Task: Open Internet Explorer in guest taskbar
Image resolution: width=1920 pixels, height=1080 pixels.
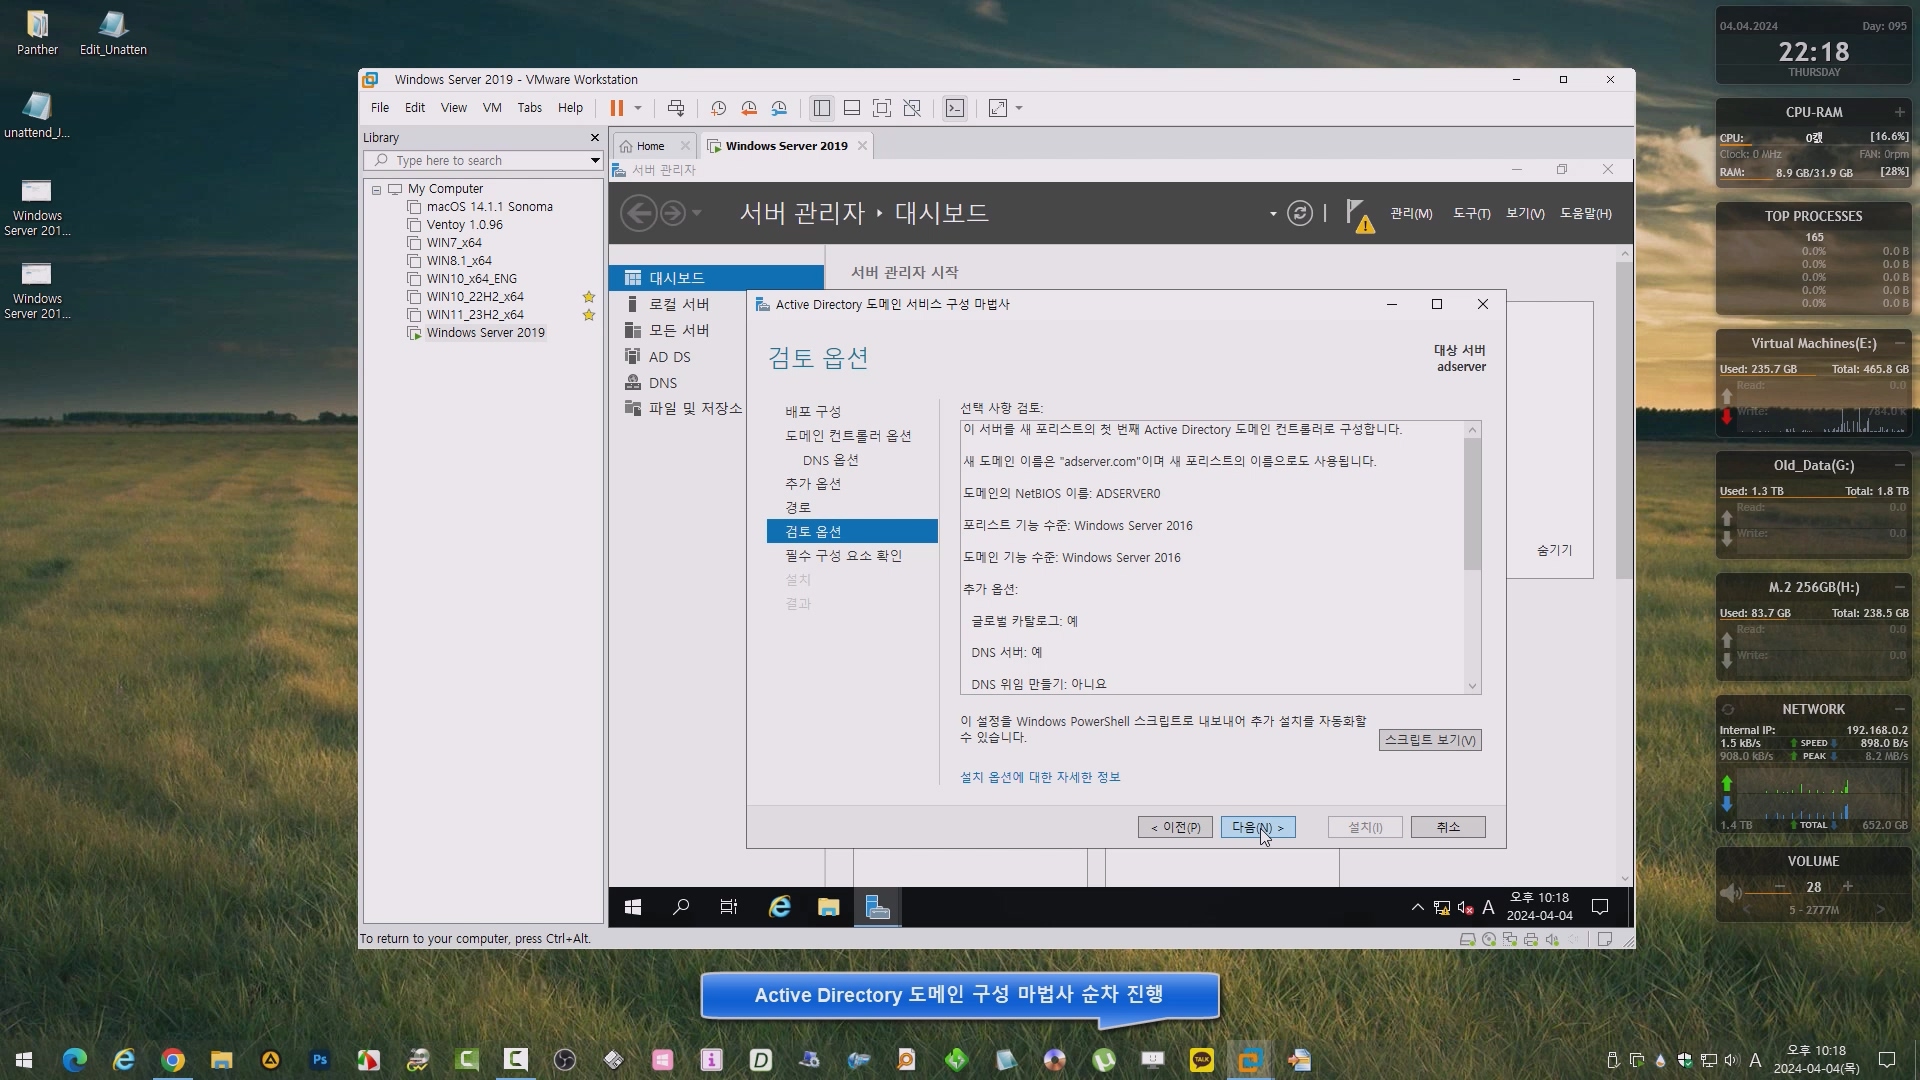Action: 779,907
